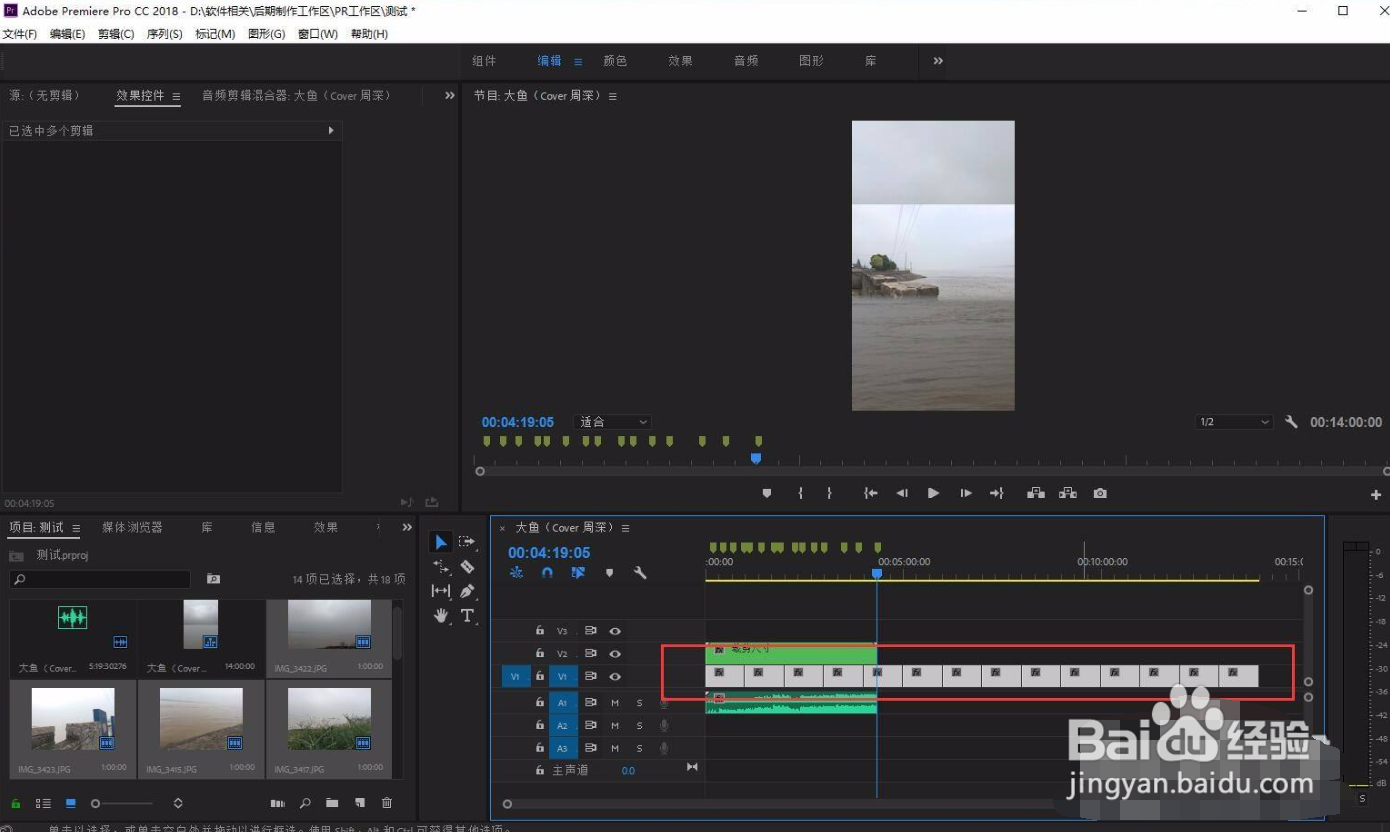Click Mark Out bracket in program monitor
Viewport: 1390px width, 832px height.
point(829,493)
